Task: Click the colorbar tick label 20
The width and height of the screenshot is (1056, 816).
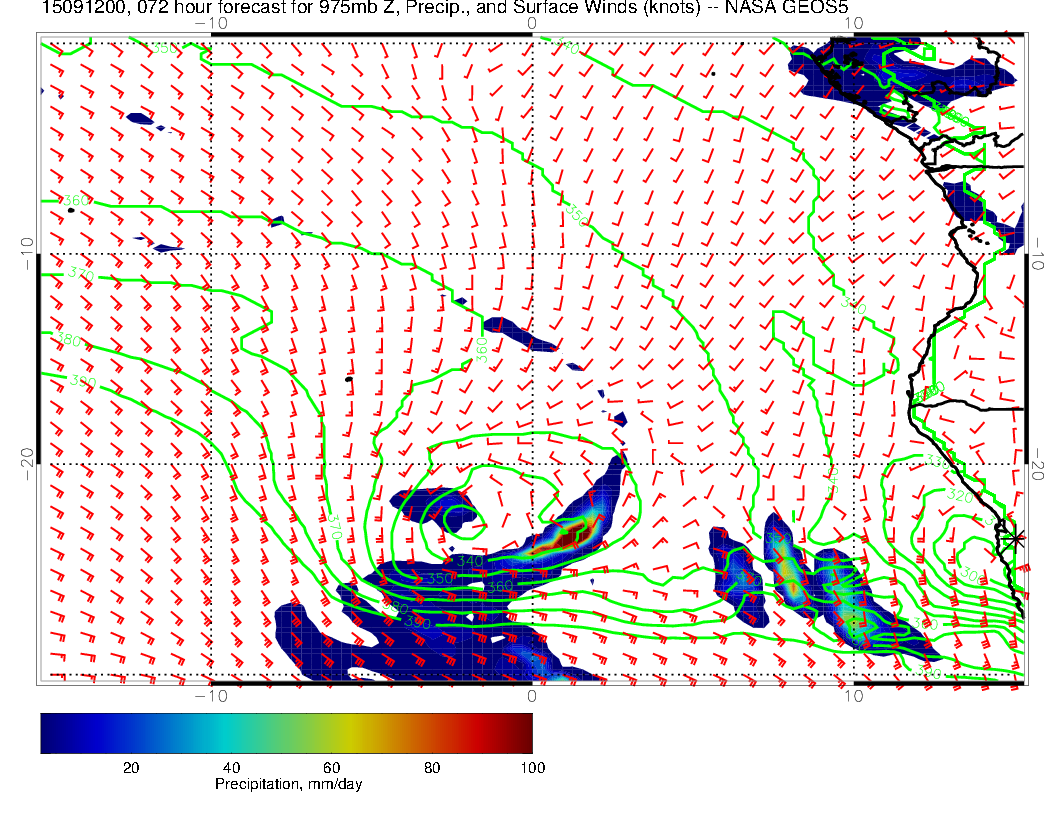Action: coord(130,767)
